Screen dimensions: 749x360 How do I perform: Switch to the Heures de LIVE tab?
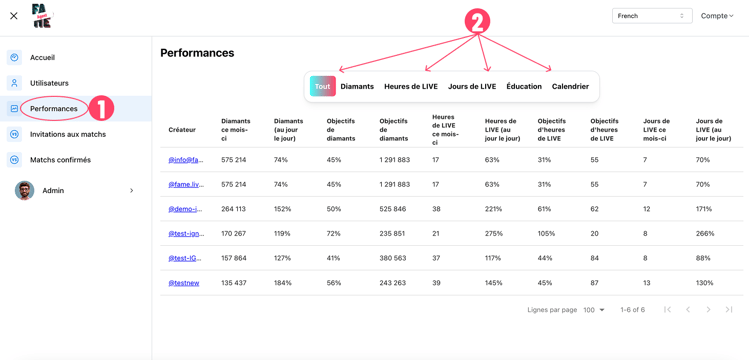[411, 86]
